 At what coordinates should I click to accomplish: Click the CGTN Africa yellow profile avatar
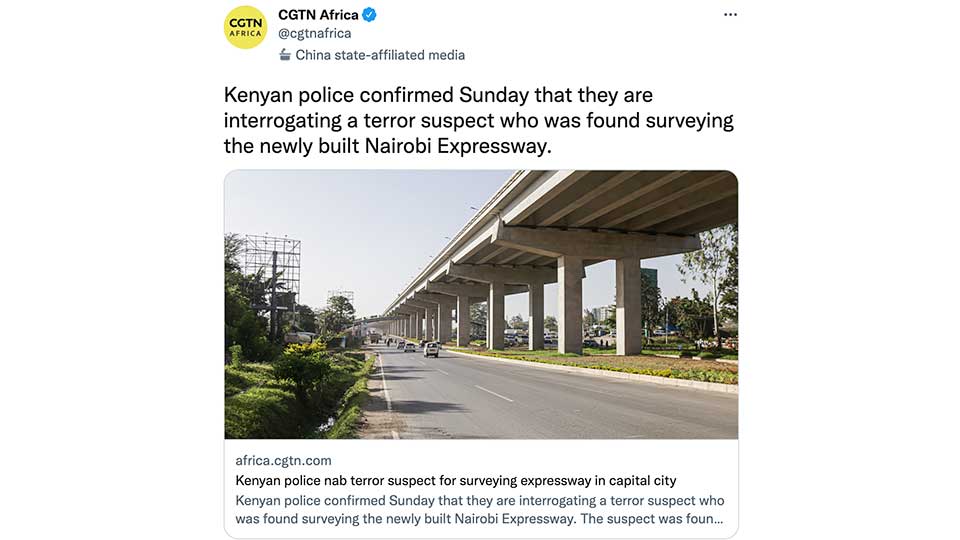246,28
